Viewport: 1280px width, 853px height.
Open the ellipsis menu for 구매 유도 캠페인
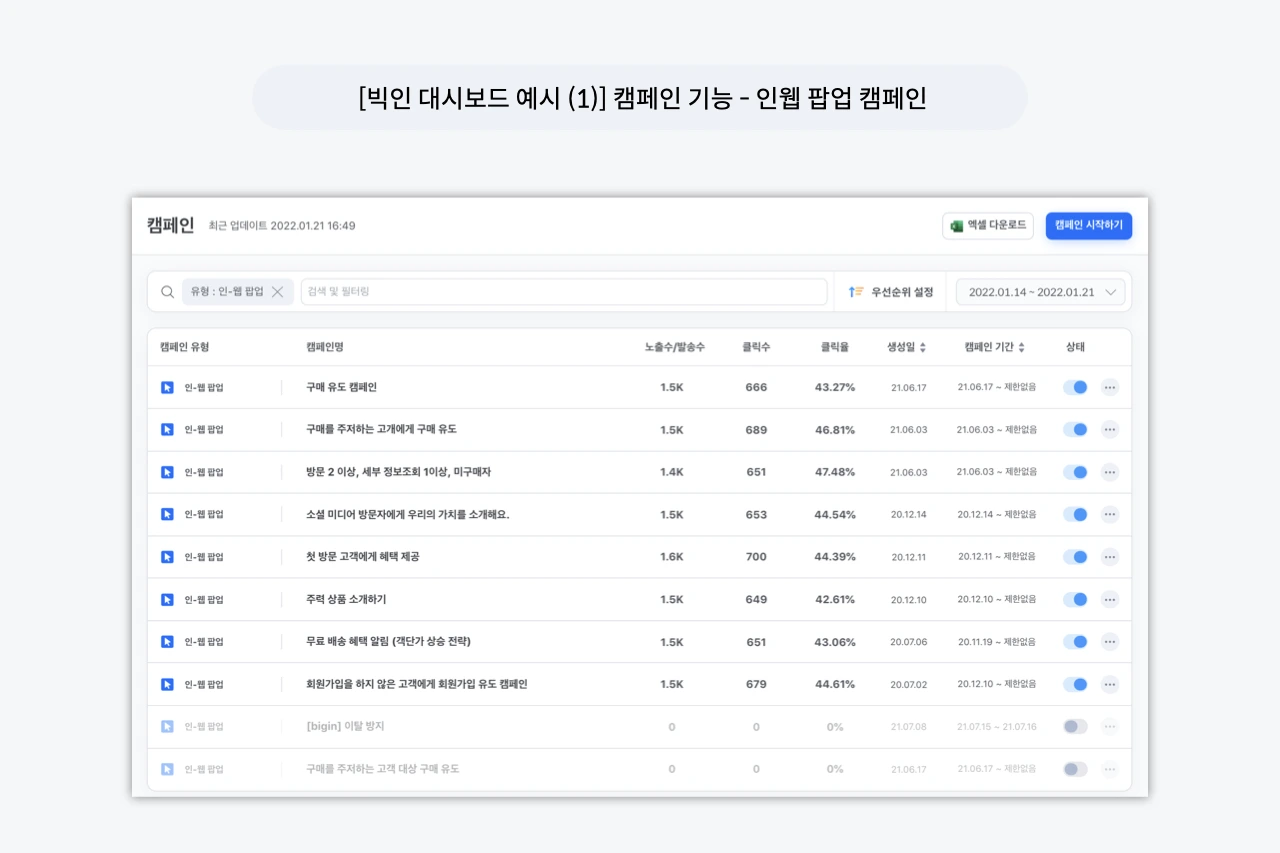(x=1110, y=387)
